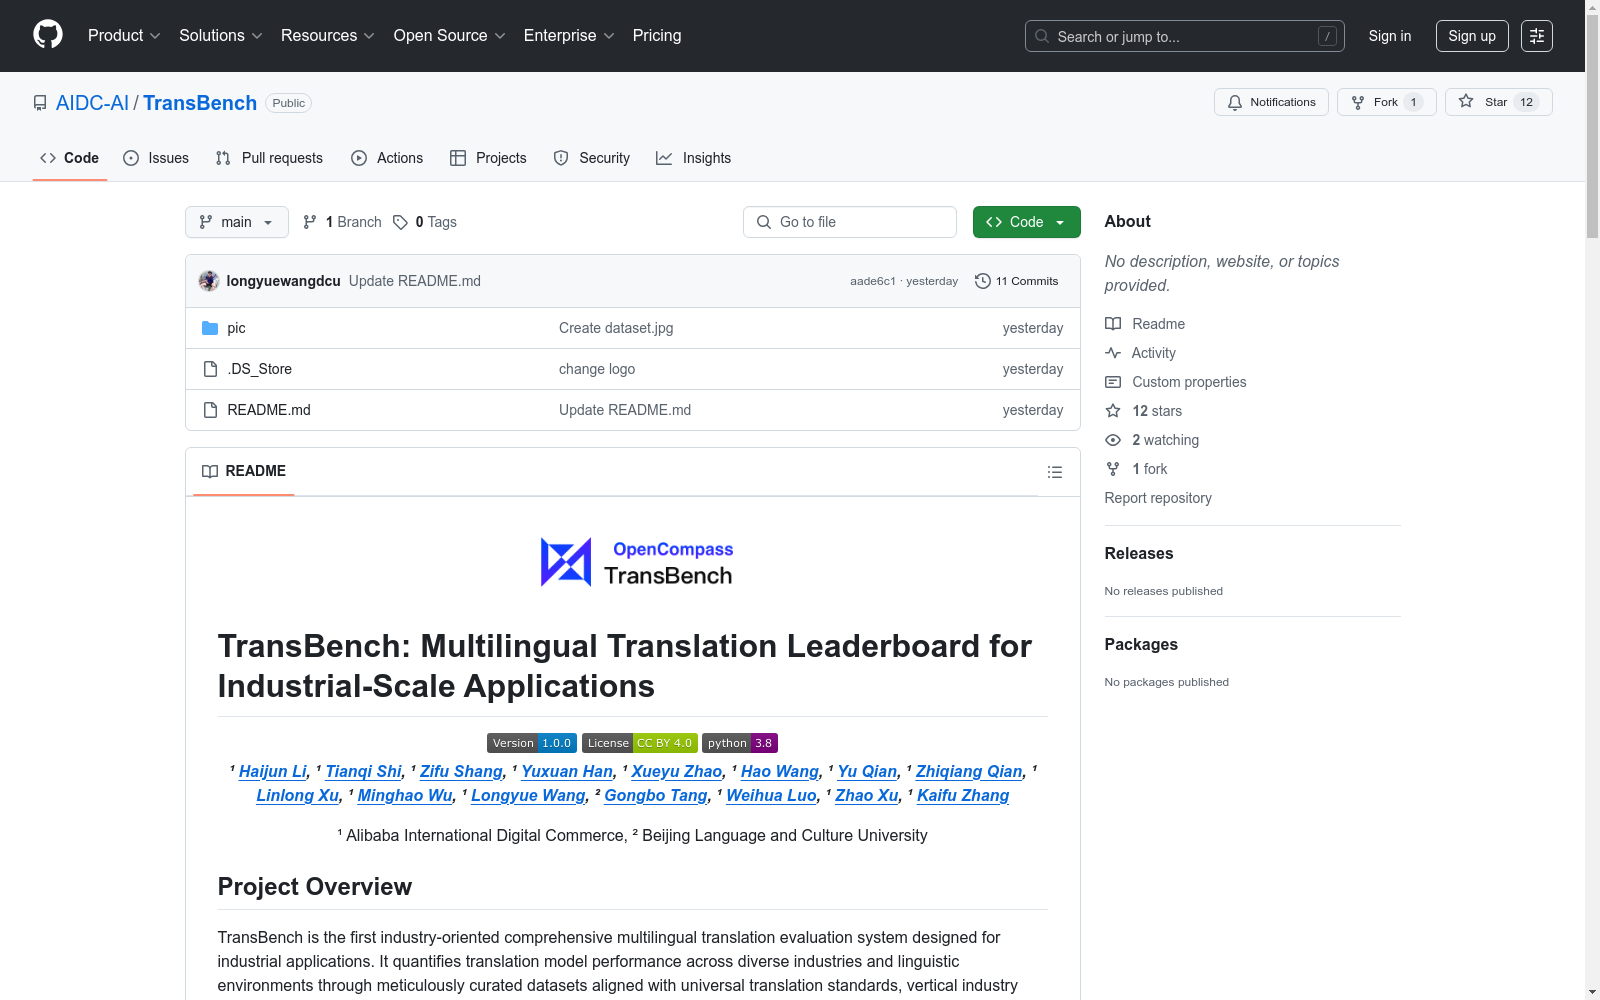The width and height of the screenshot is (1600, 1000).
Task: Click the branch icon beside 1 Branch
Action: (x=310, y=222)
